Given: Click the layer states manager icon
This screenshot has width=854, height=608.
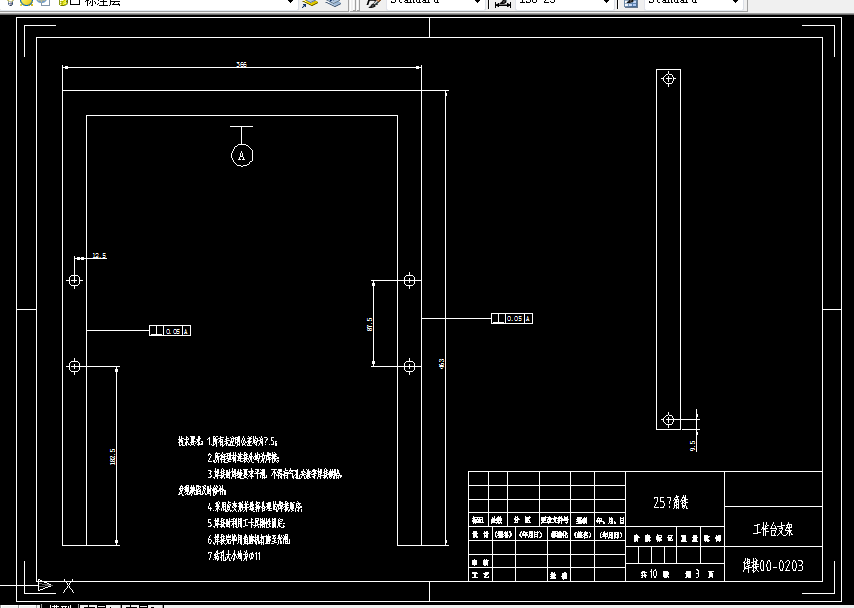Looking at the screenshot, I should [x=333, y=3].
